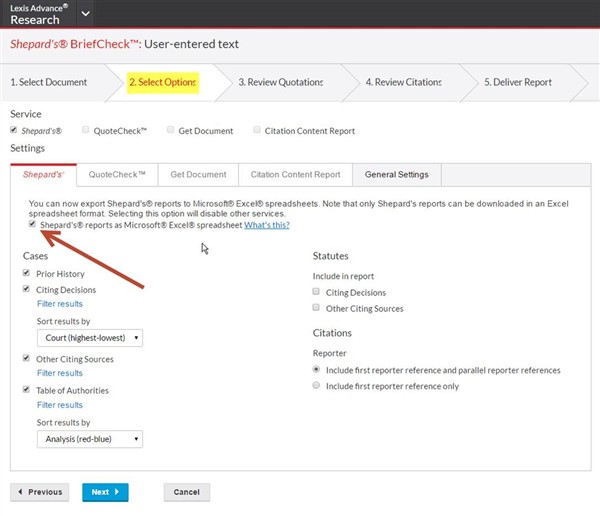
Task: Click the Shepard's BriefCheck page title
Action: 124,44
